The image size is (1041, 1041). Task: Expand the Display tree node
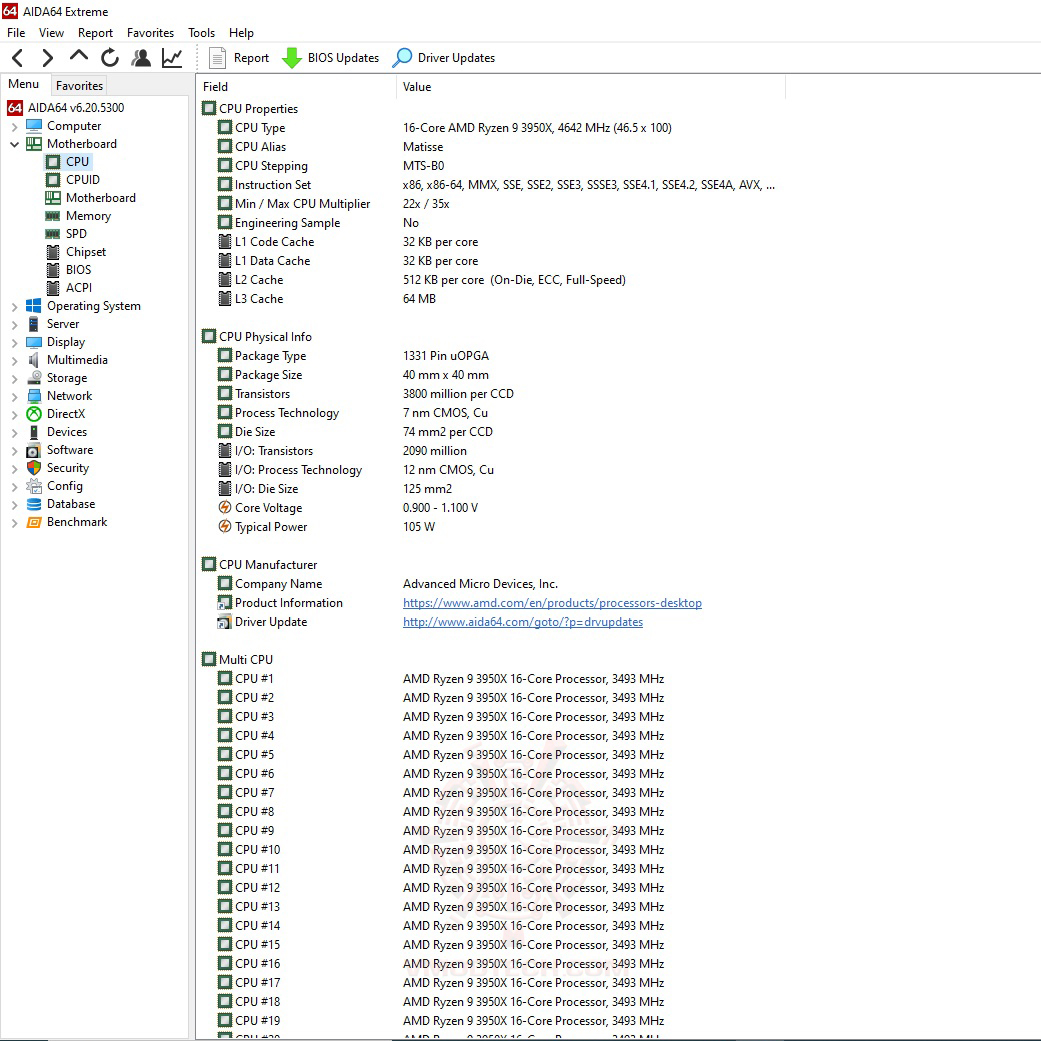click(x=15, y=343)
